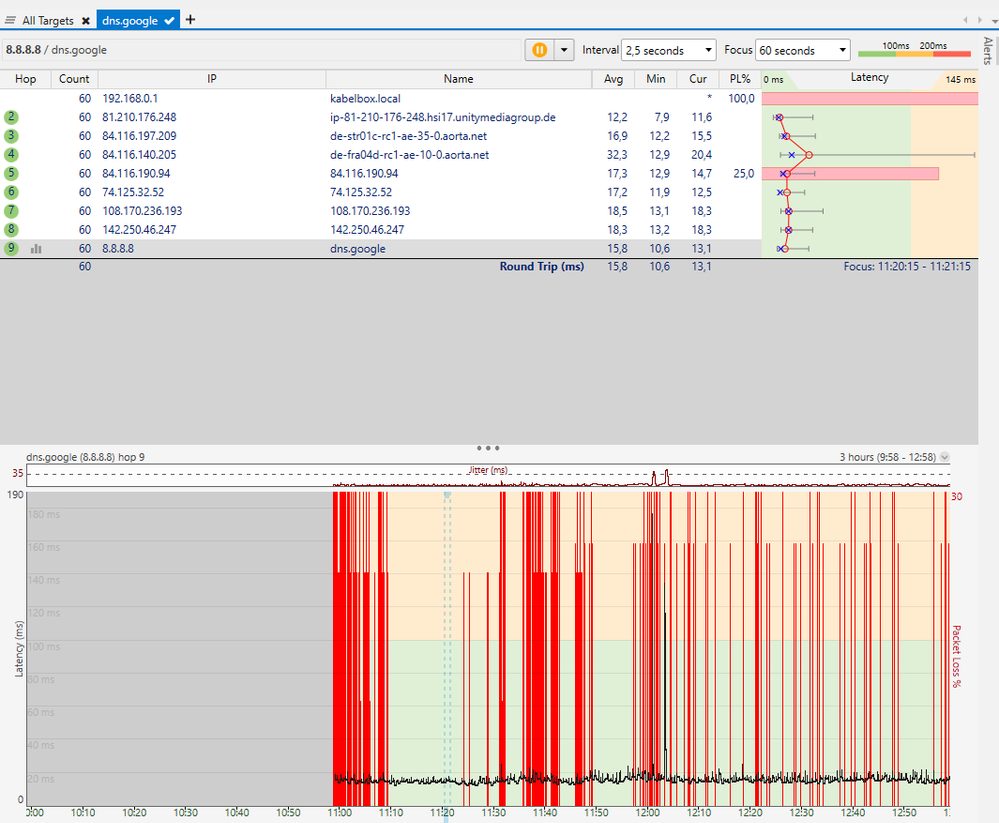
Task: Expand the 3 hours timeline range chevron
Action: click(945, 457)
